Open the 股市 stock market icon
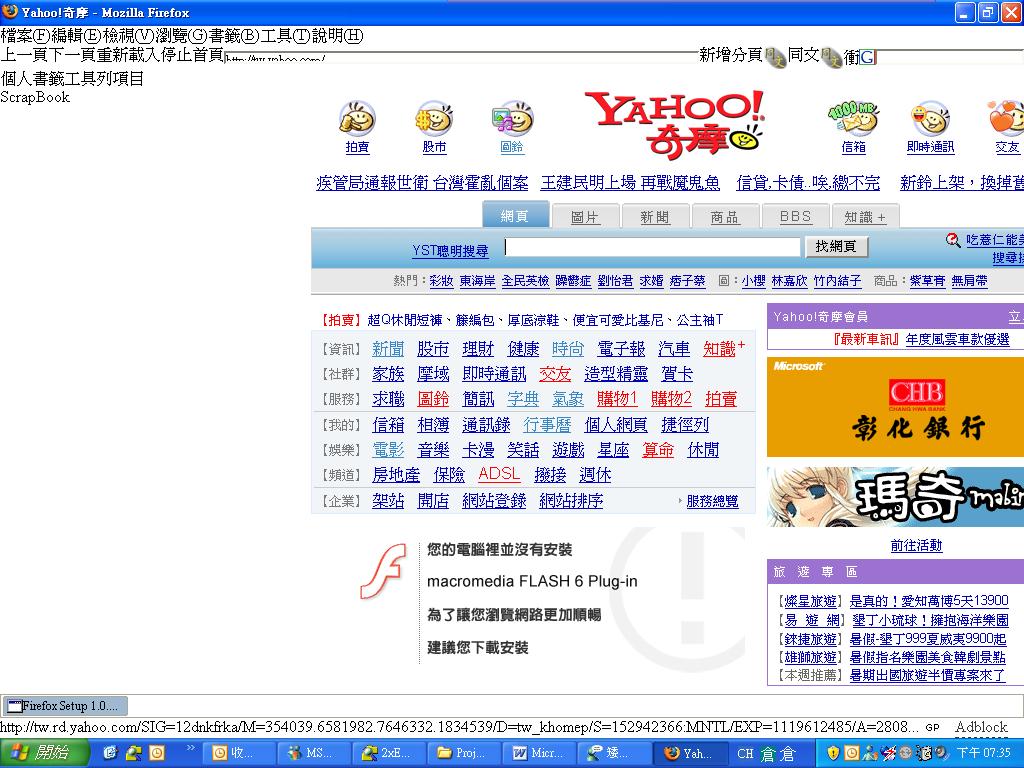The image size is (1024, 768). coord(434,119)
